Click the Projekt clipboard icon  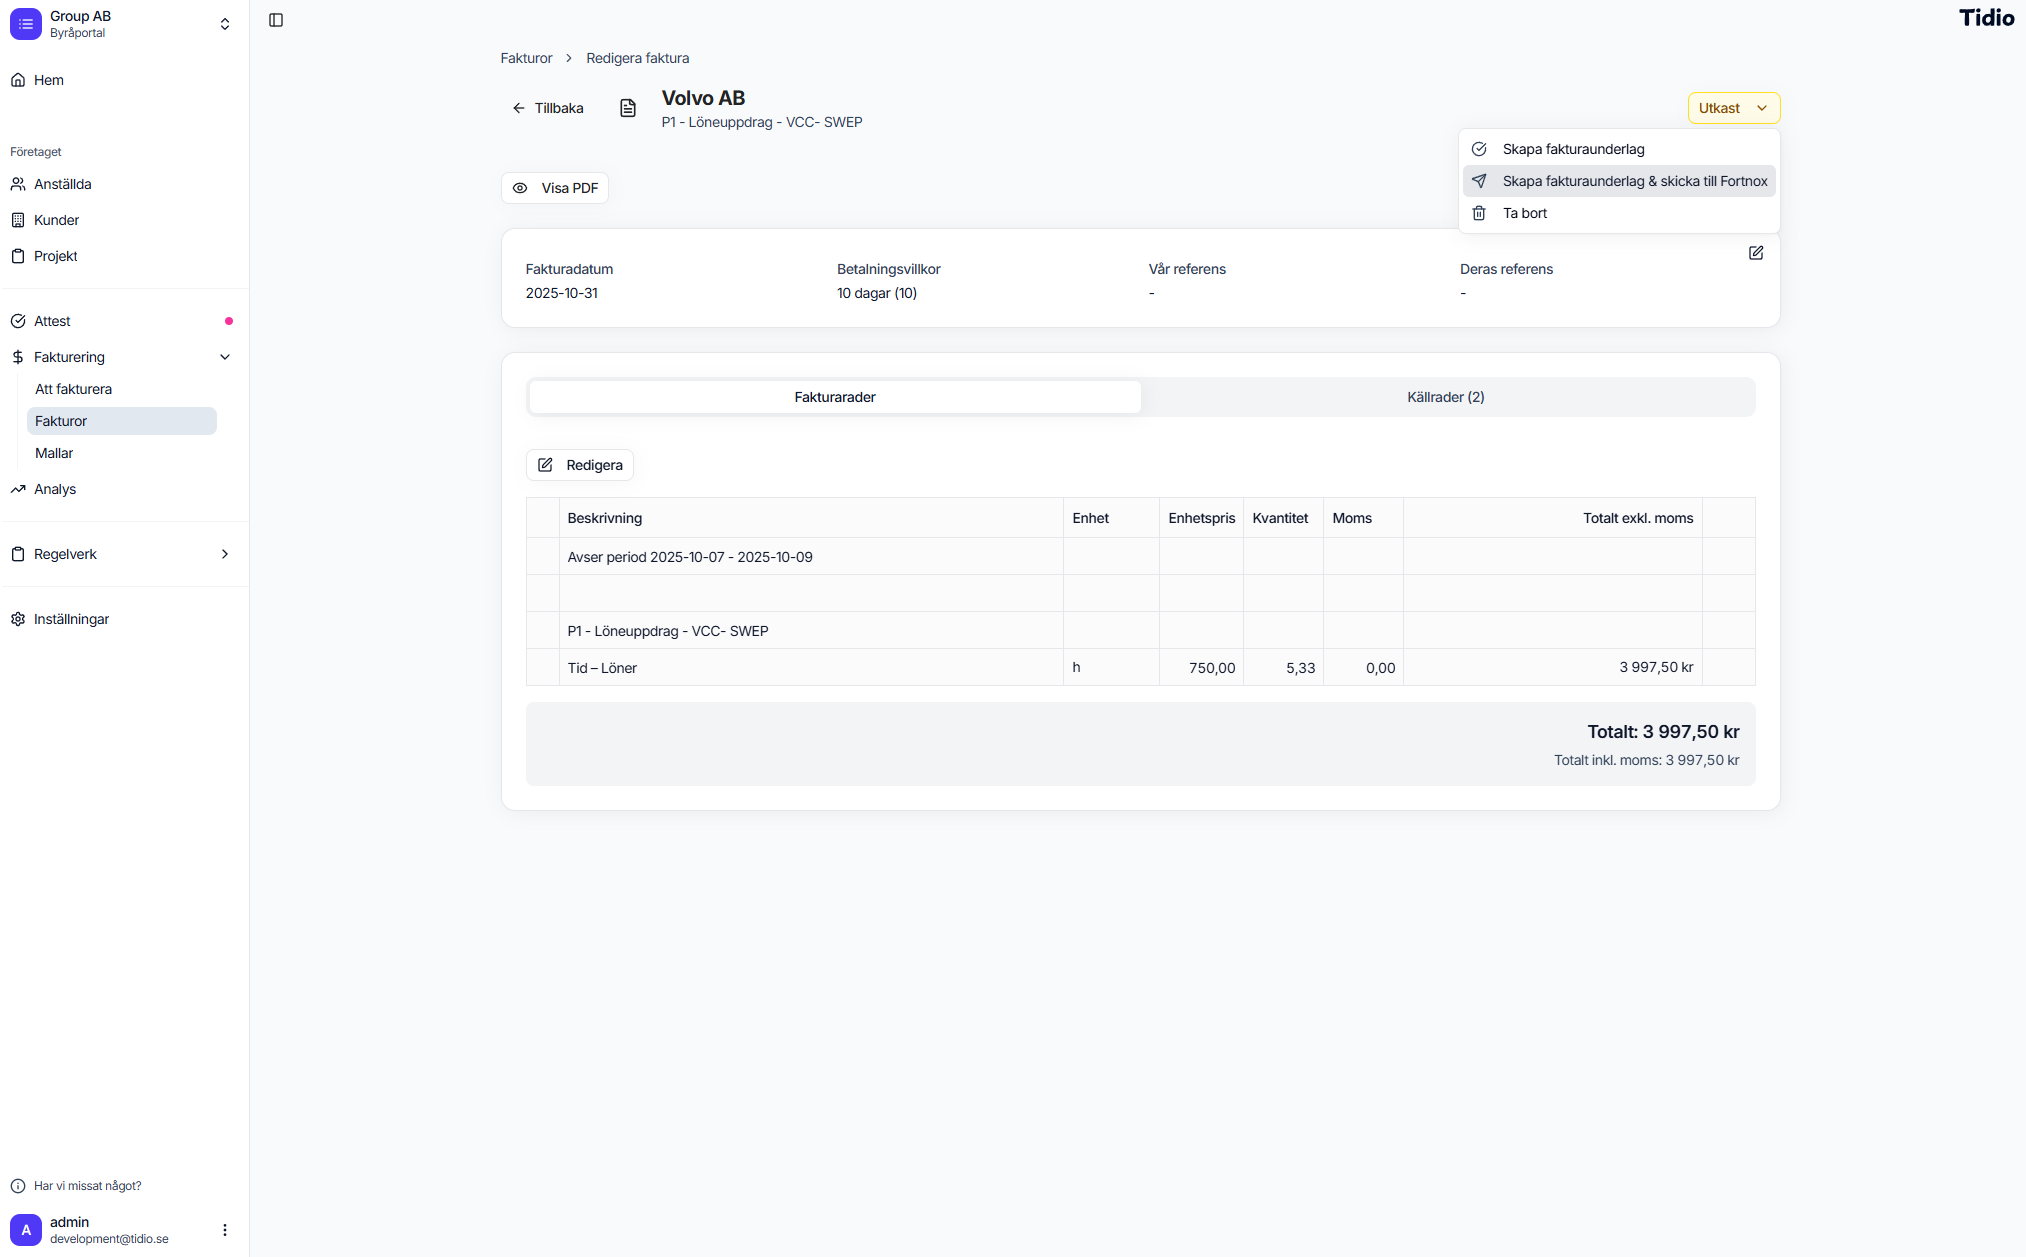pos(18,256)
